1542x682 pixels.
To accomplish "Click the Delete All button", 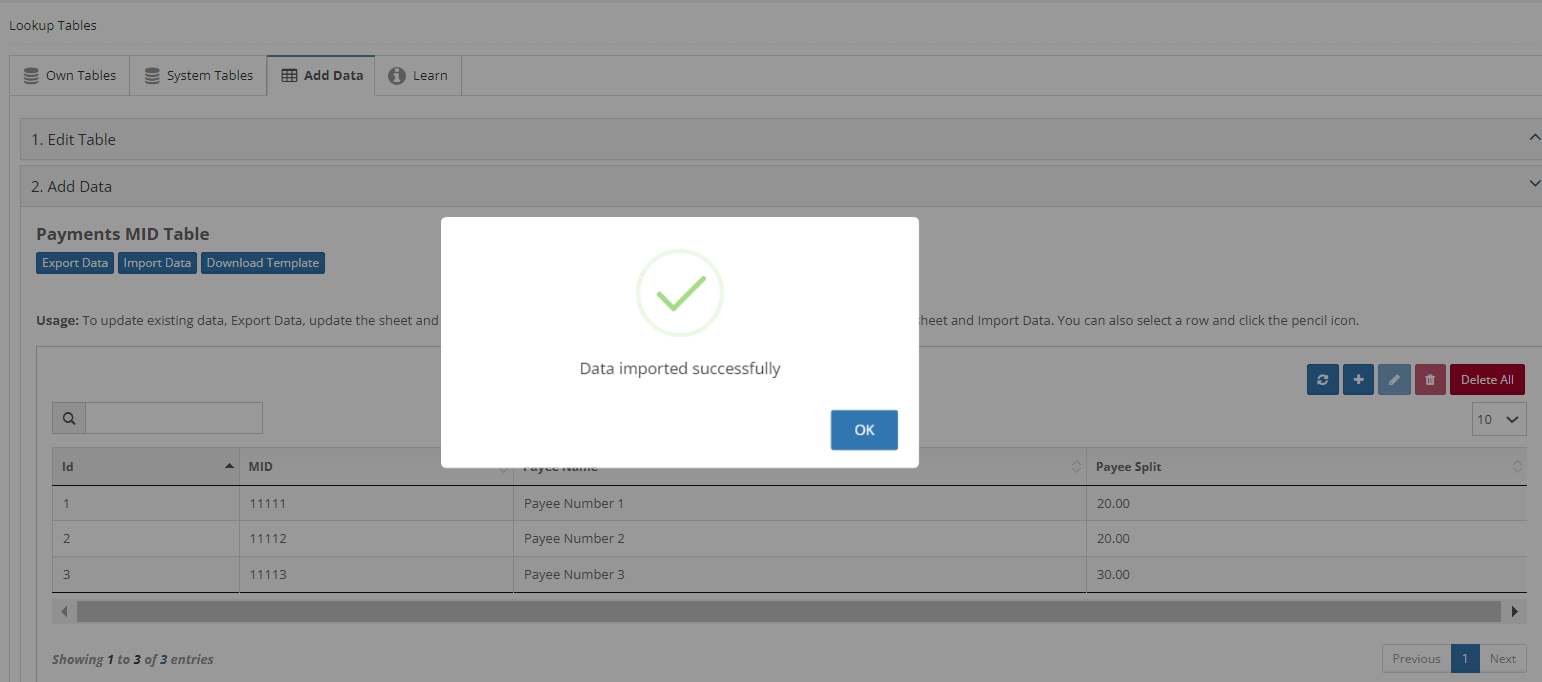I will tap(1487, 380).
